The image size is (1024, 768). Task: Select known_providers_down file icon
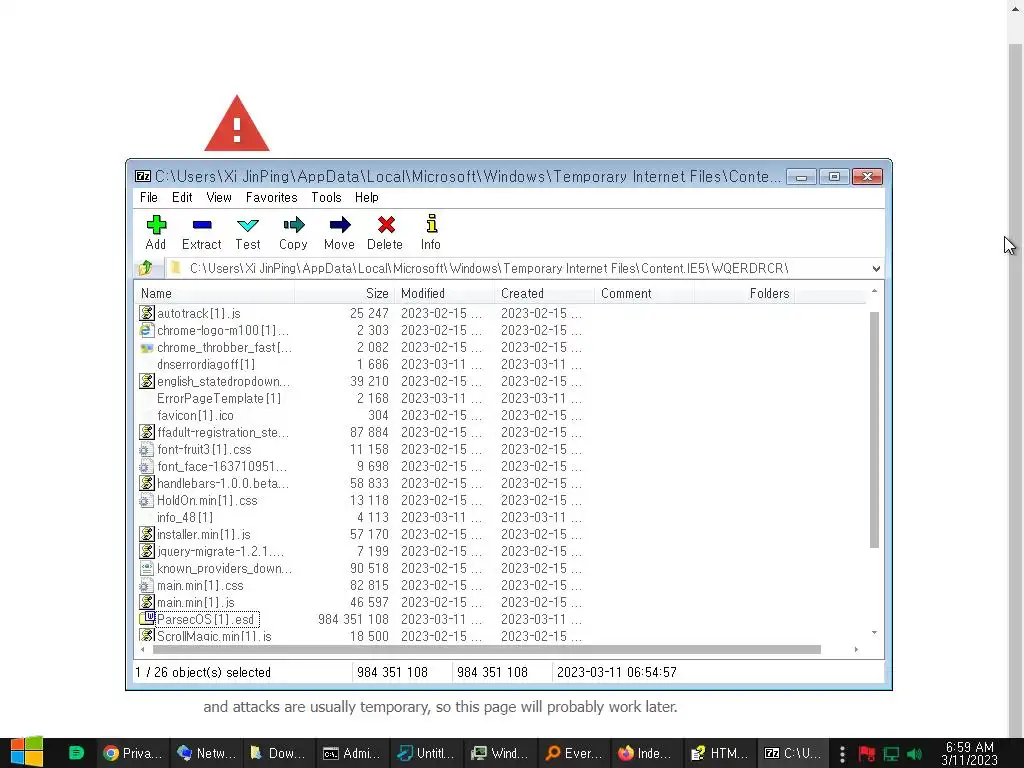pyautogui.click(x=147, y=568)
